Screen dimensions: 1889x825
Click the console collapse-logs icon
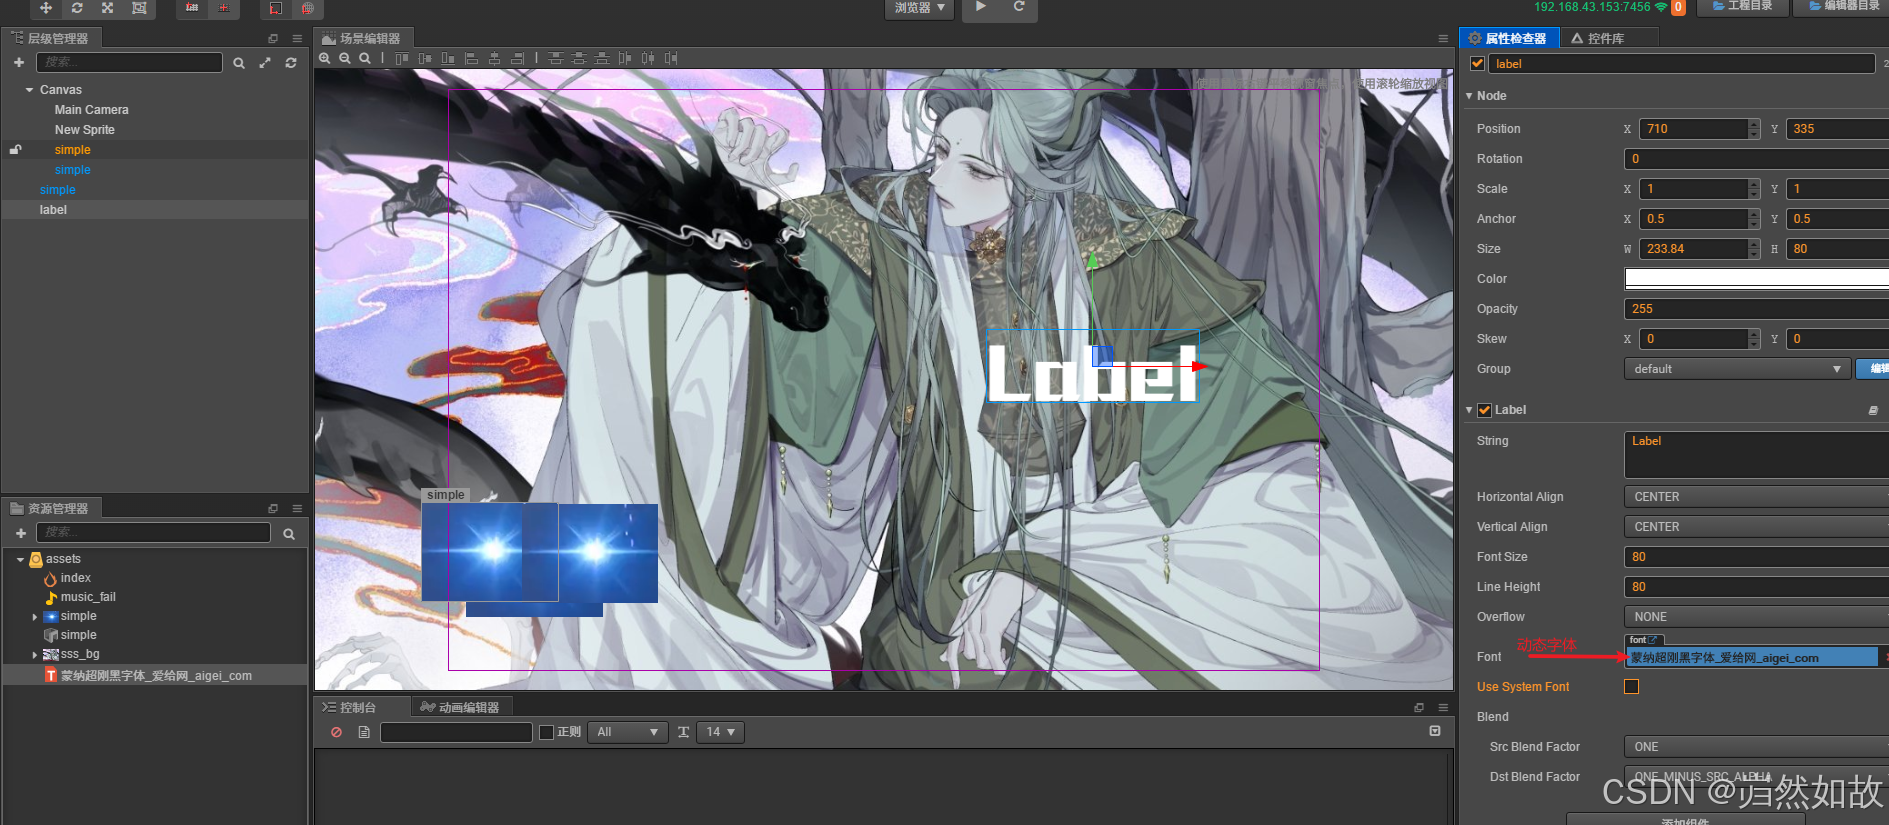tap(1435, 732)
